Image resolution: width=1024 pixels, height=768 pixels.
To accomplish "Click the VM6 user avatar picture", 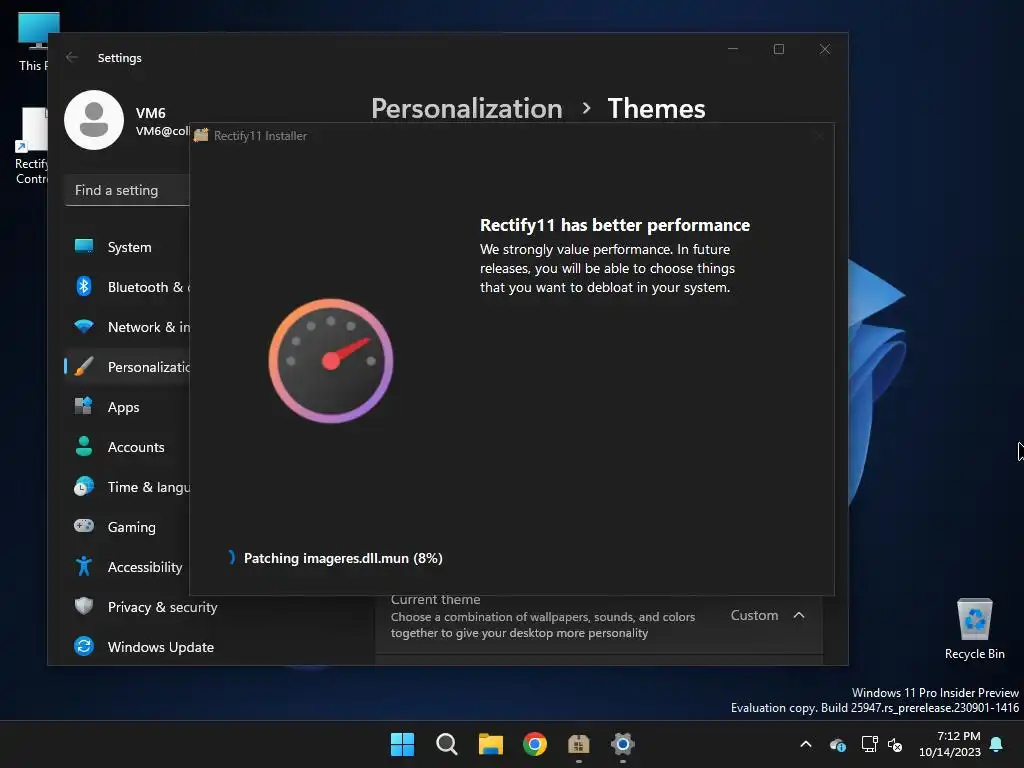I will coord(94,120).
